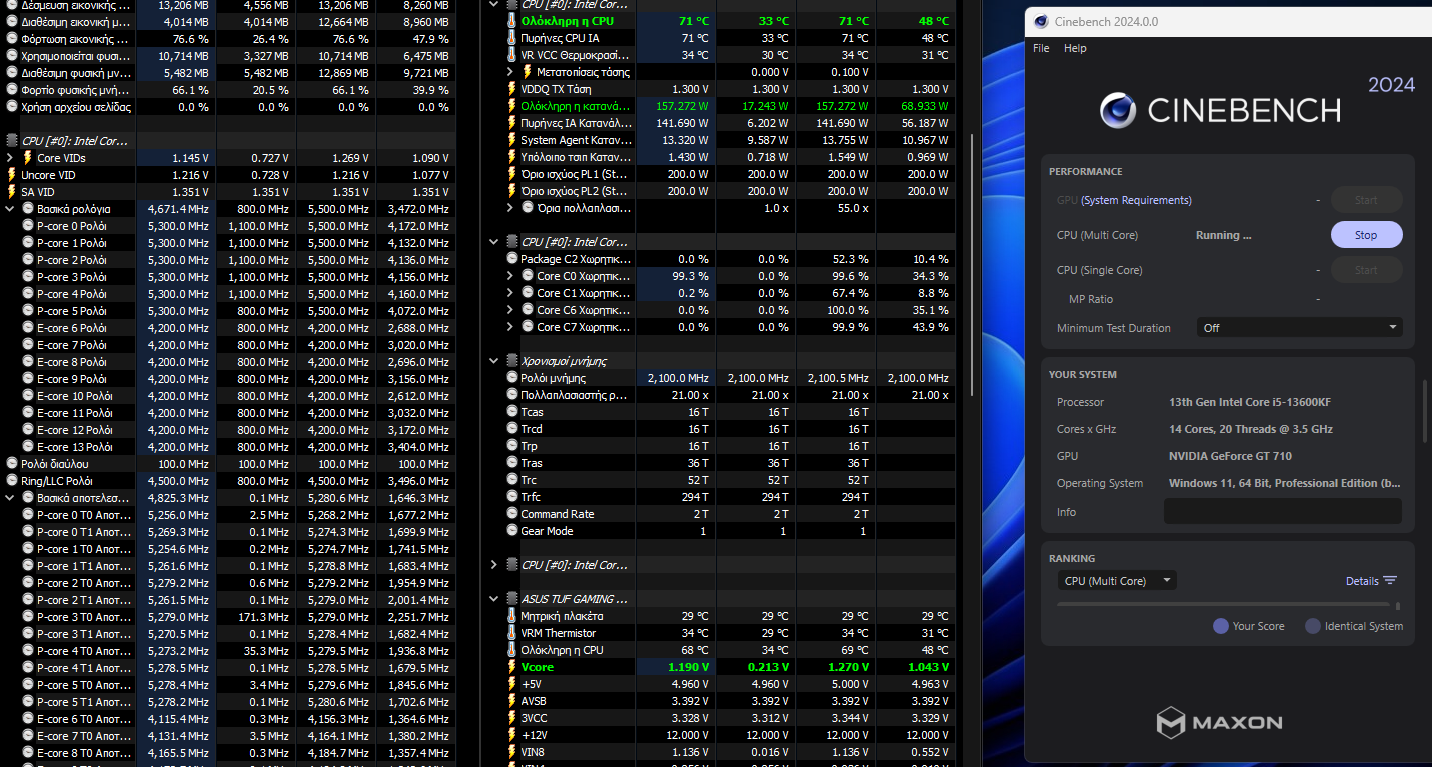1432x767 pixels.
Task: Click the lightning icon of VDDQ TX Τάση
Action: pos(512,89)
